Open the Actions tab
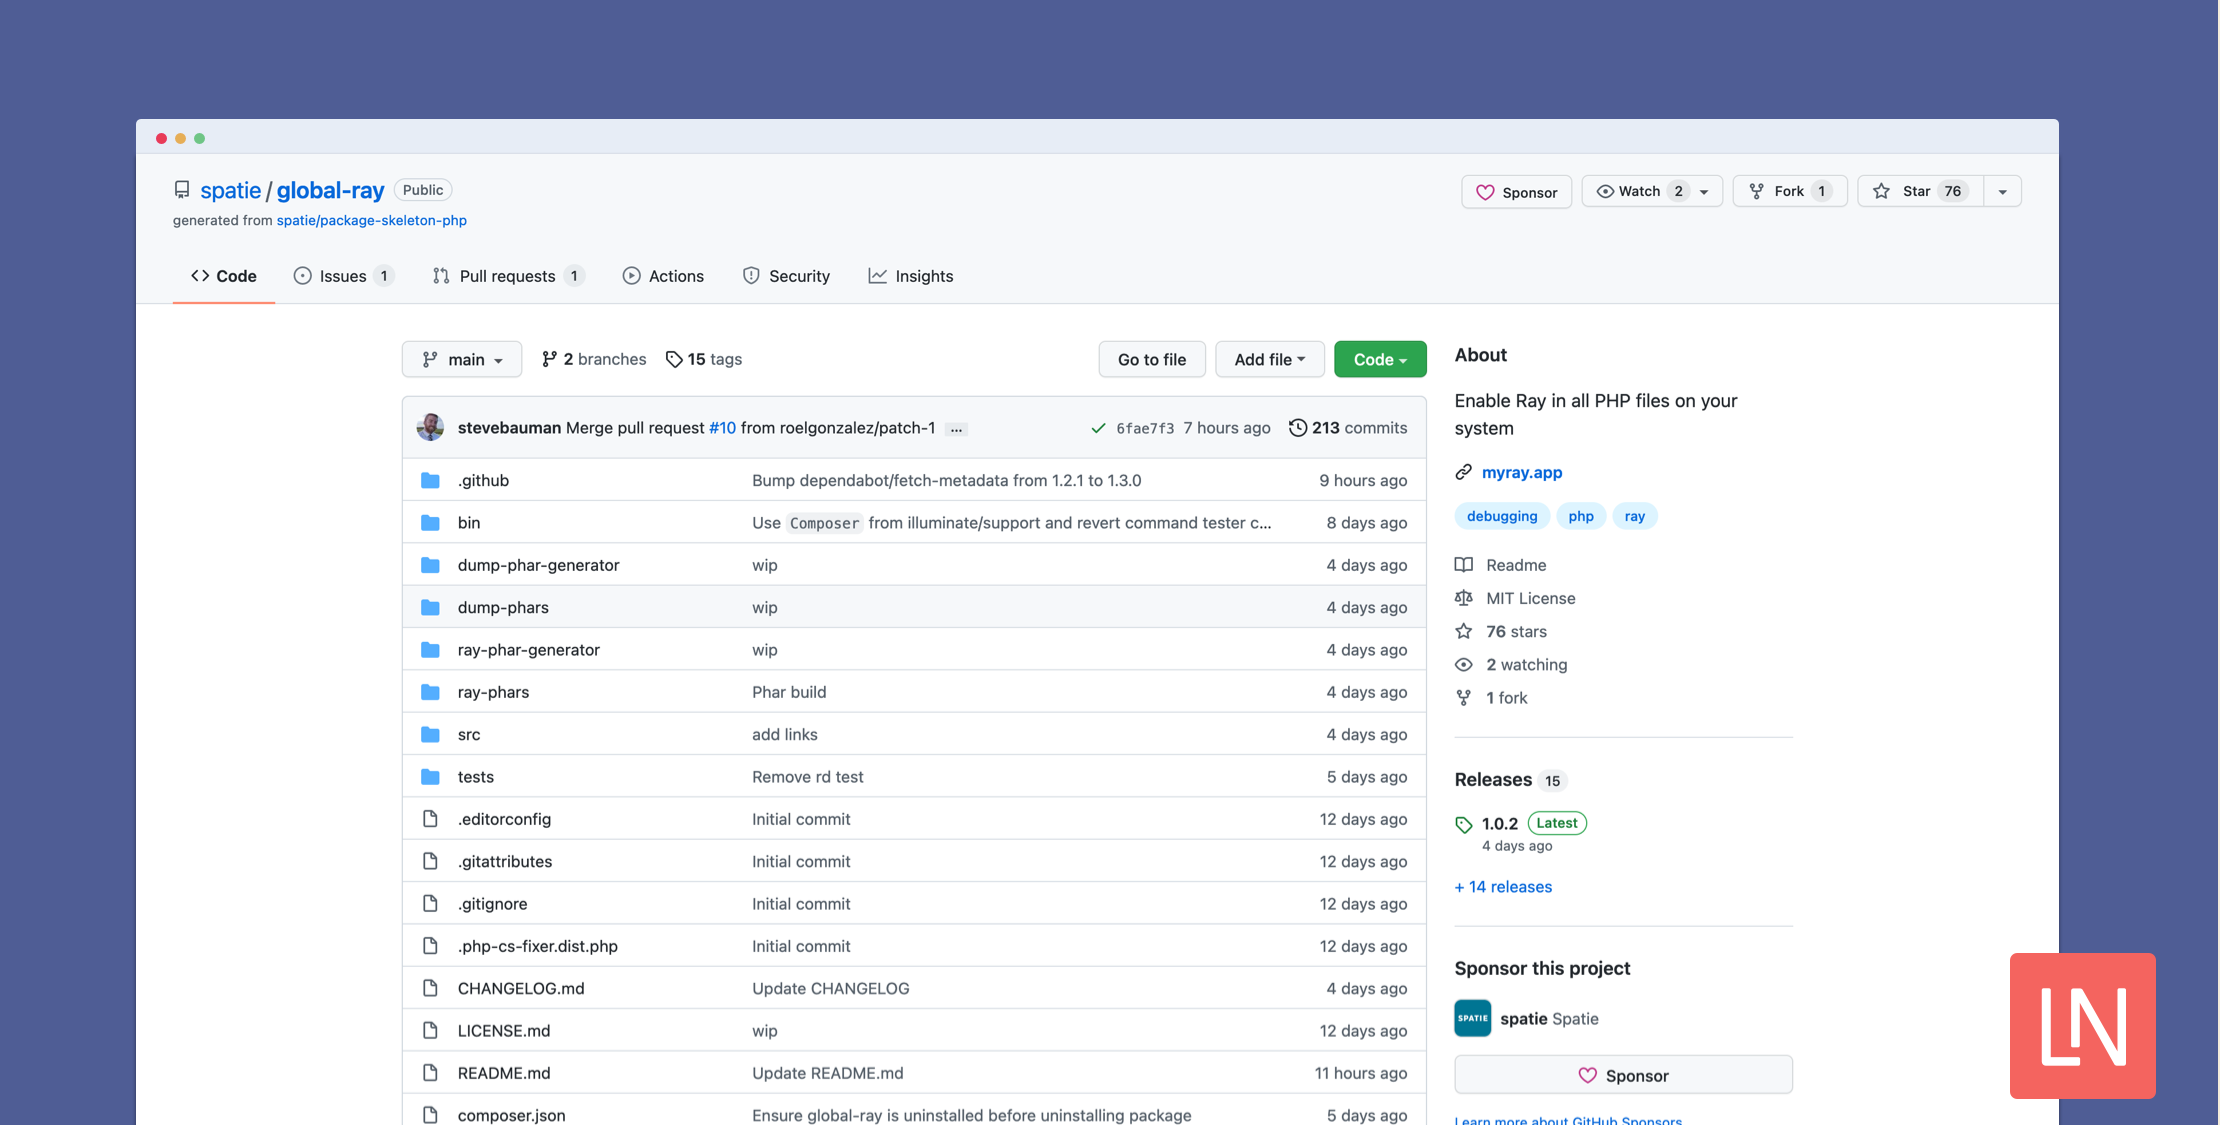2220x1125 pixels. pos(663,276)
